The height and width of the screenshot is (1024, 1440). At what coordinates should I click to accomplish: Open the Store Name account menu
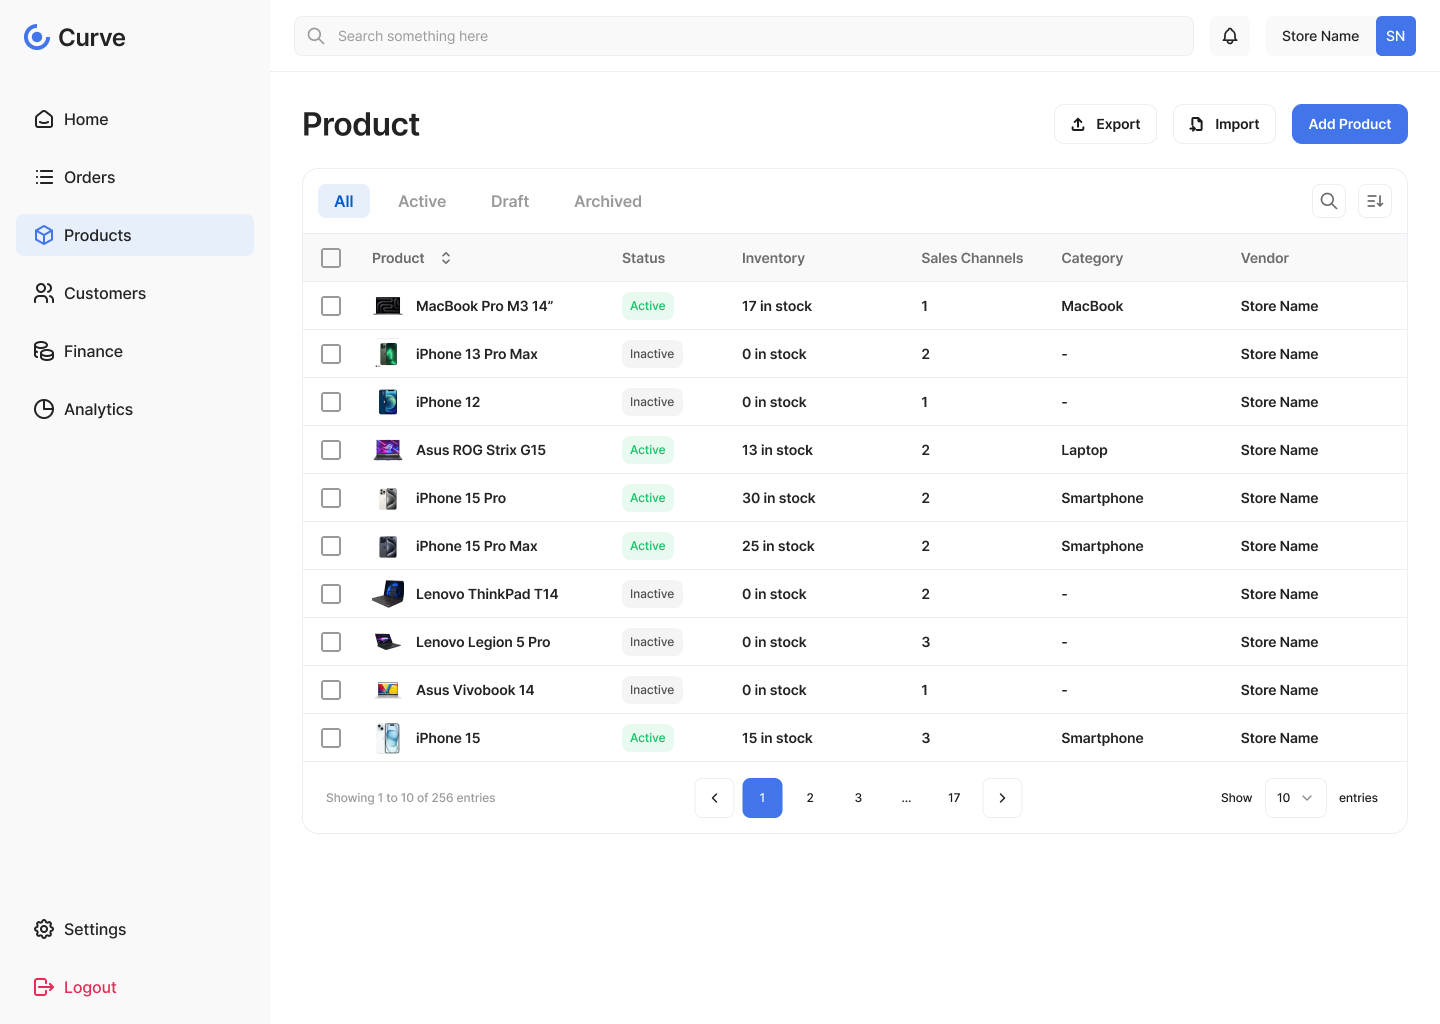tap(1341, 36)
